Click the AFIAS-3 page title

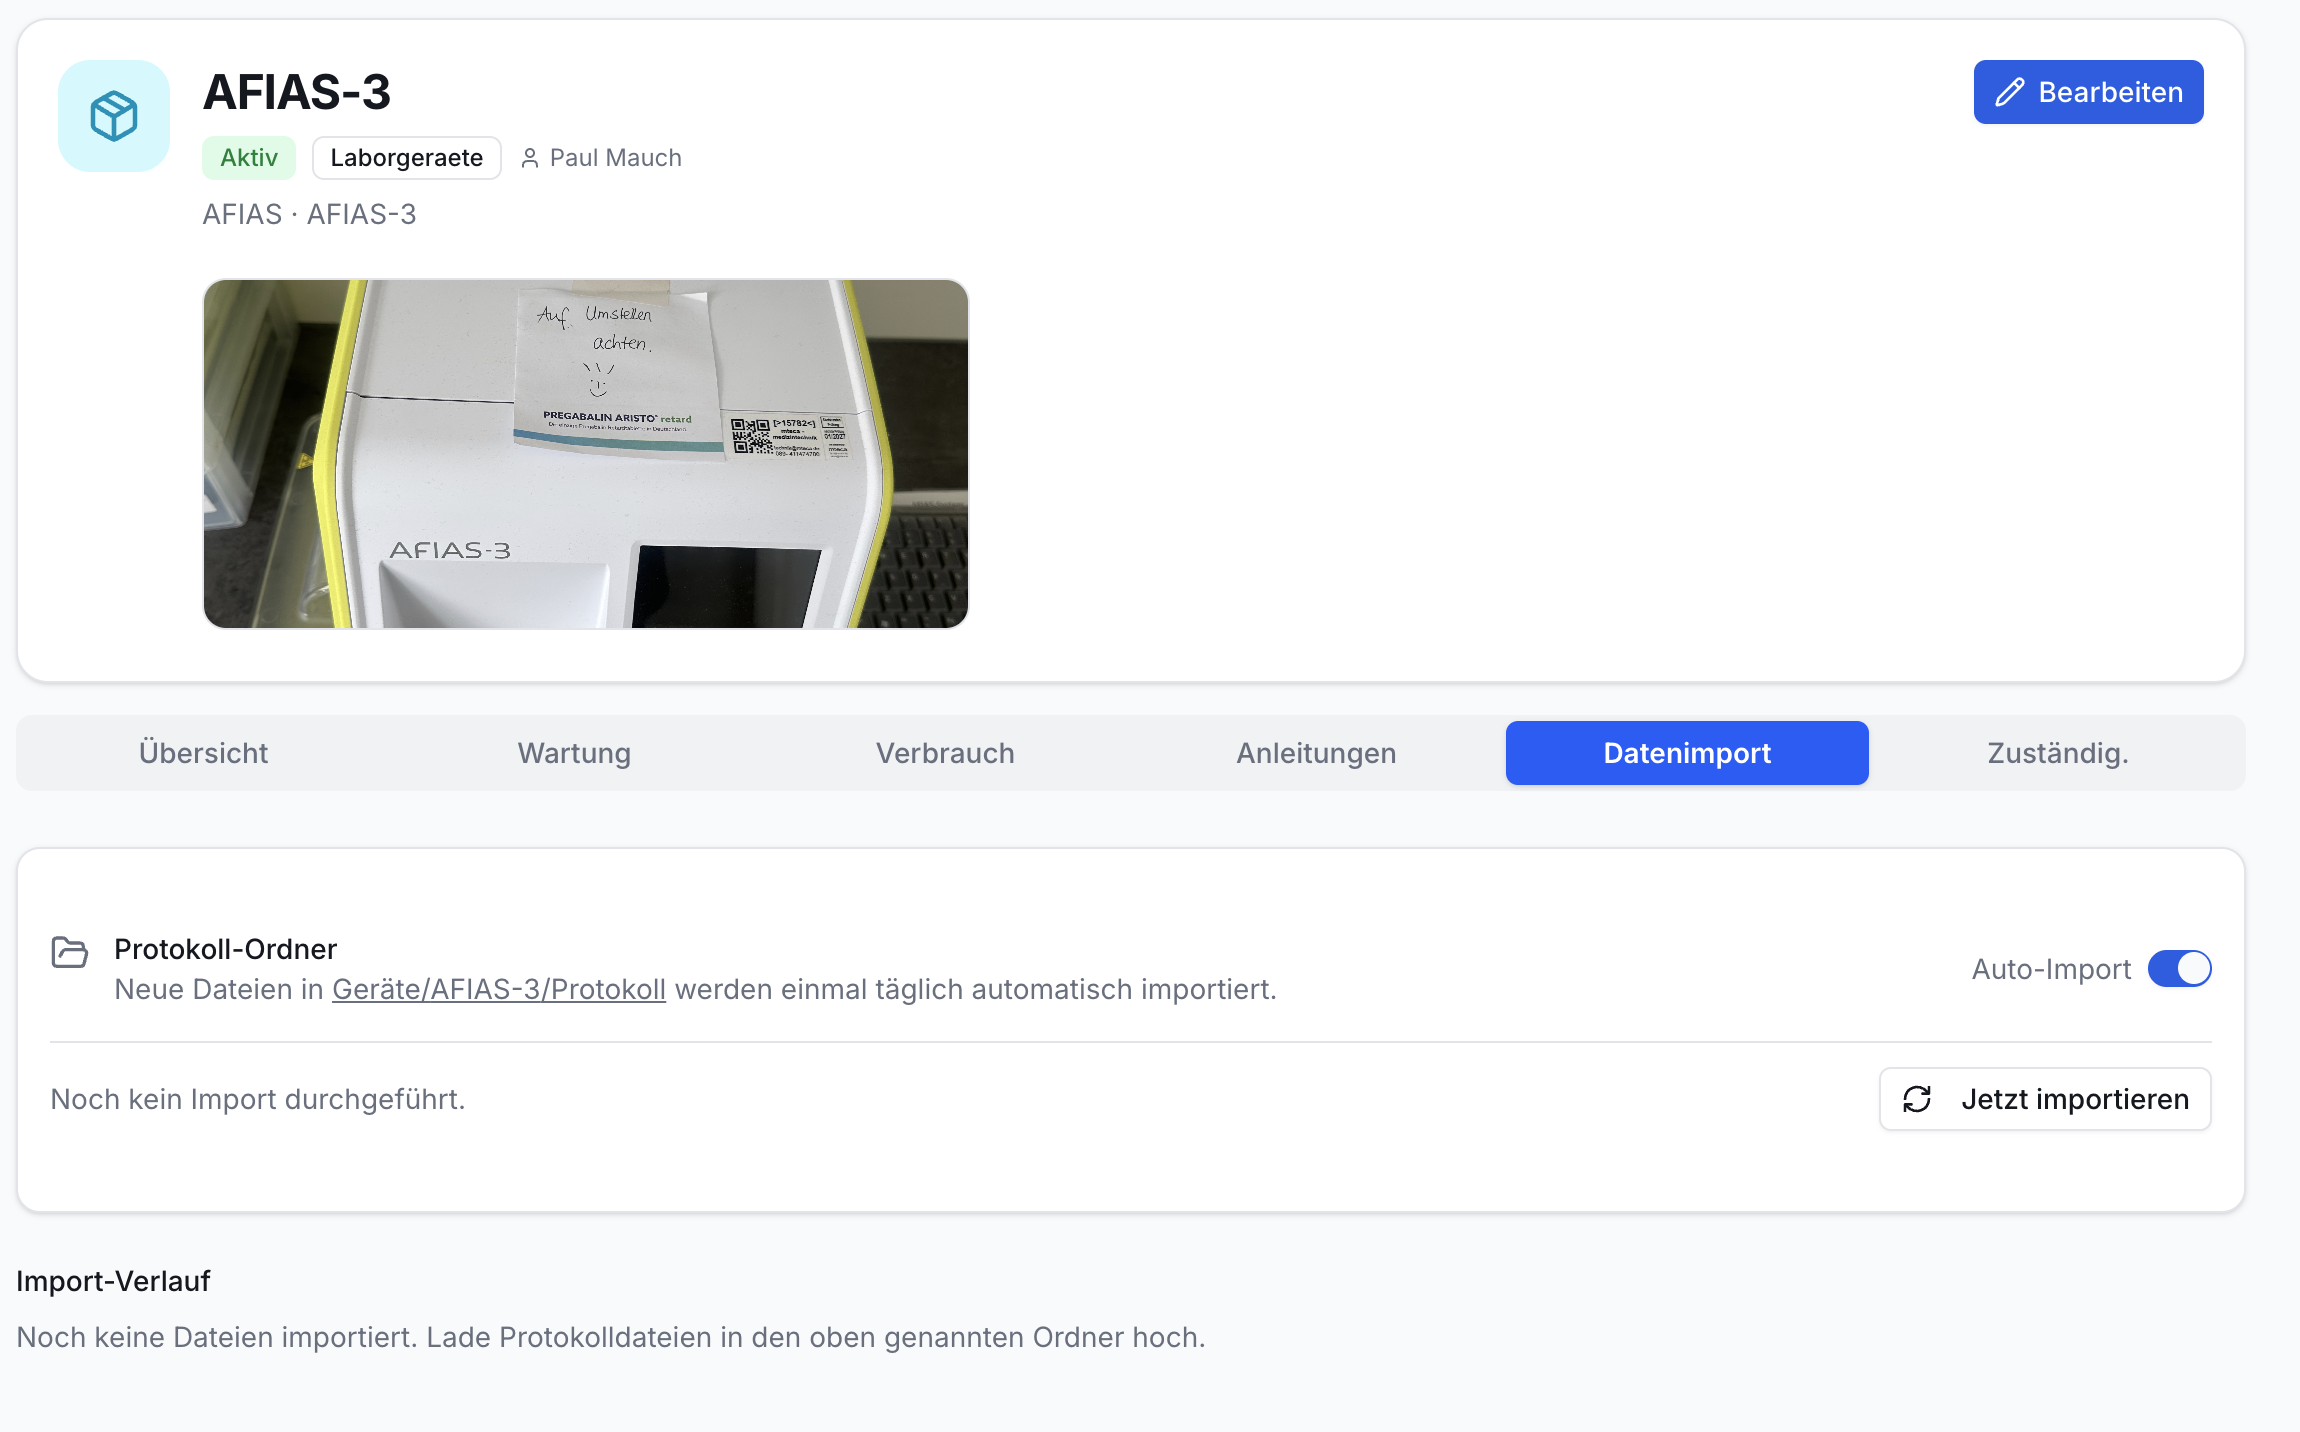tap(297, 92)
